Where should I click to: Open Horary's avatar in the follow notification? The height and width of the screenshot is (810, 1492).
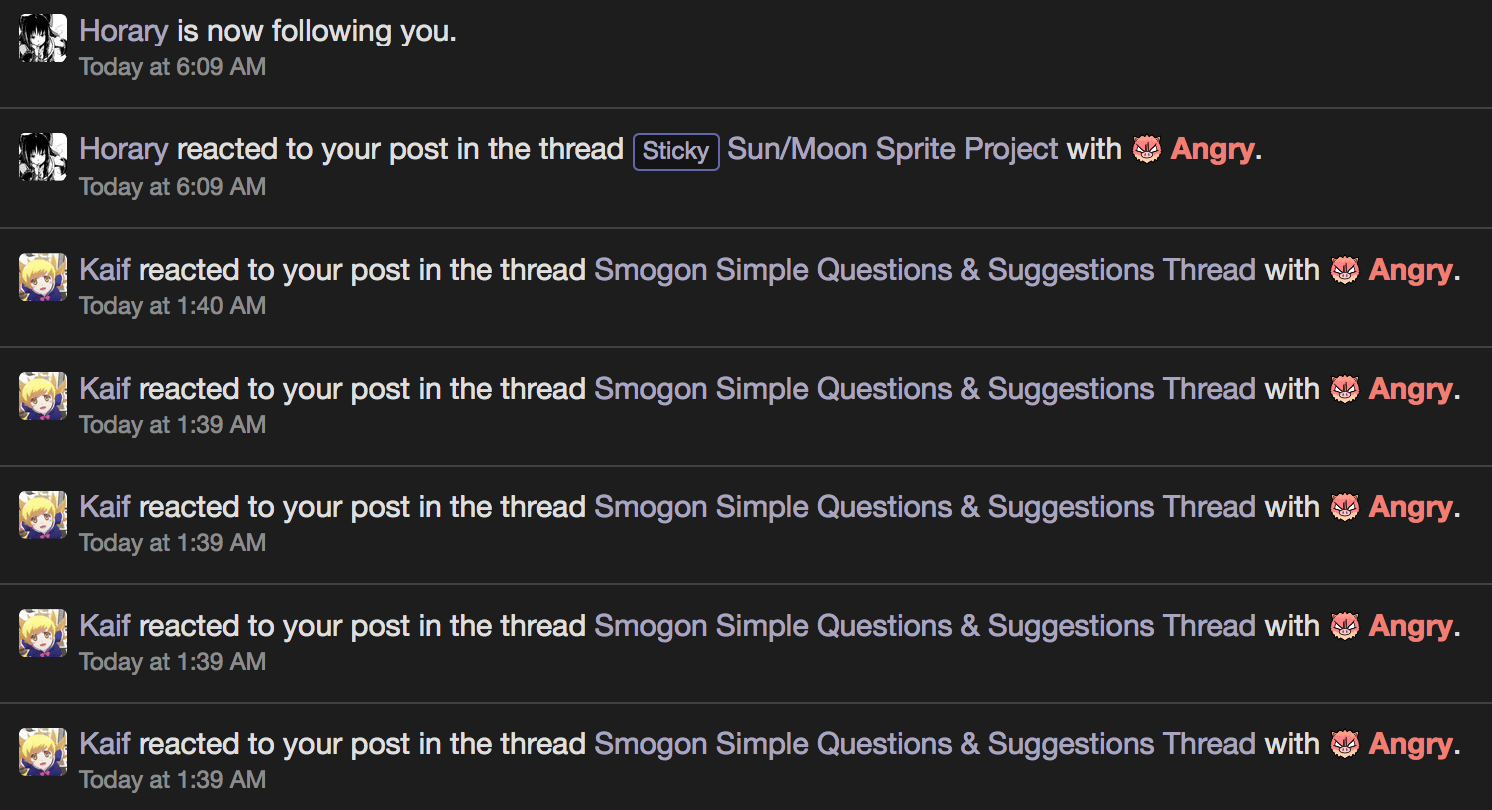click(x=43, y=38)
